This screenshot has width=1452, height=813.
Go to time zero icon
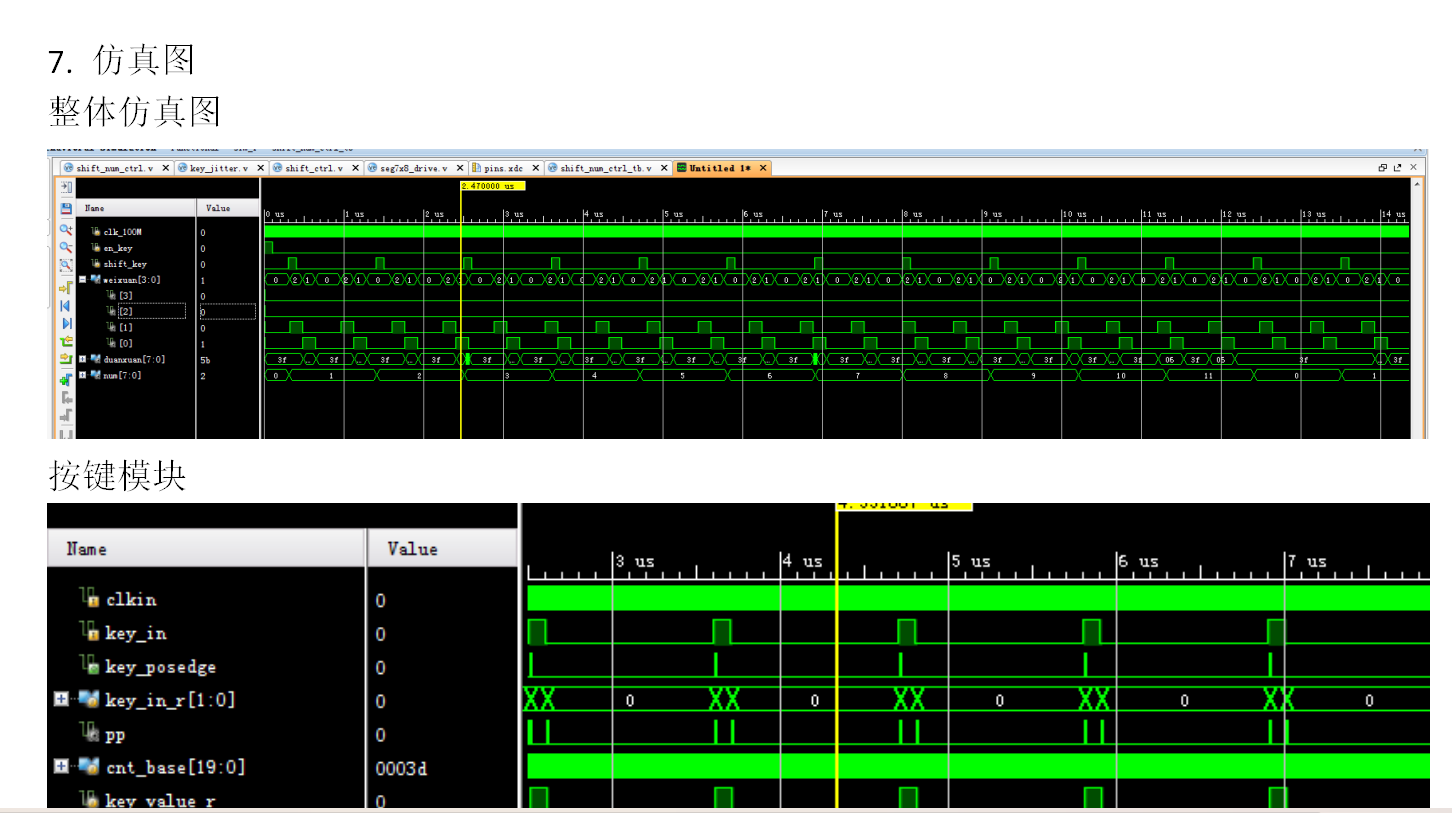[66, 305]
